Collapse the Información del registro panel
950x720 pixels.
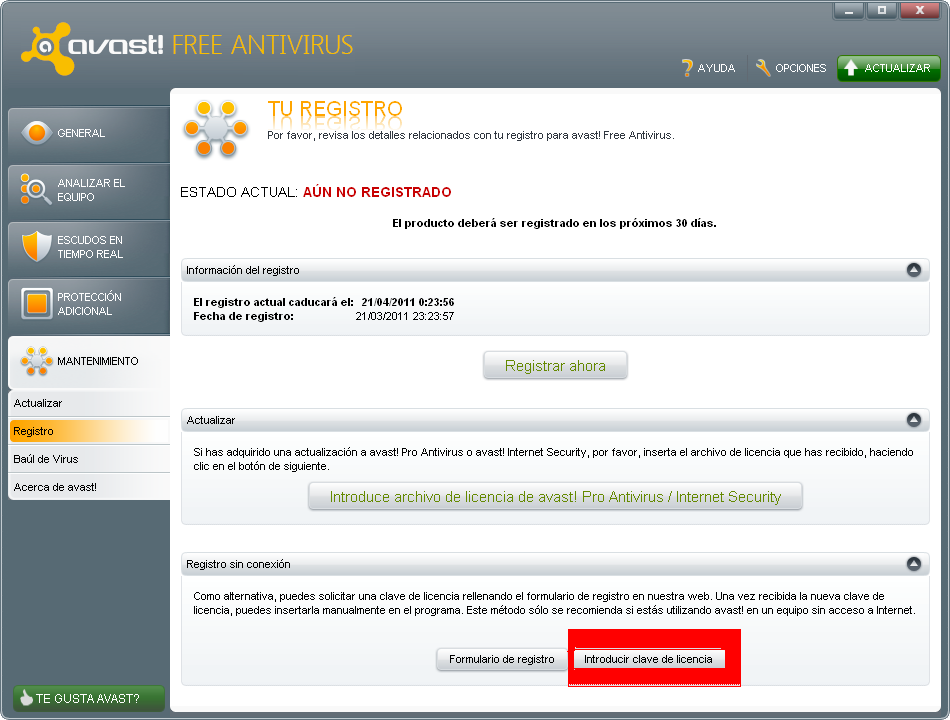pyautogui.click(x=914, y=270)
